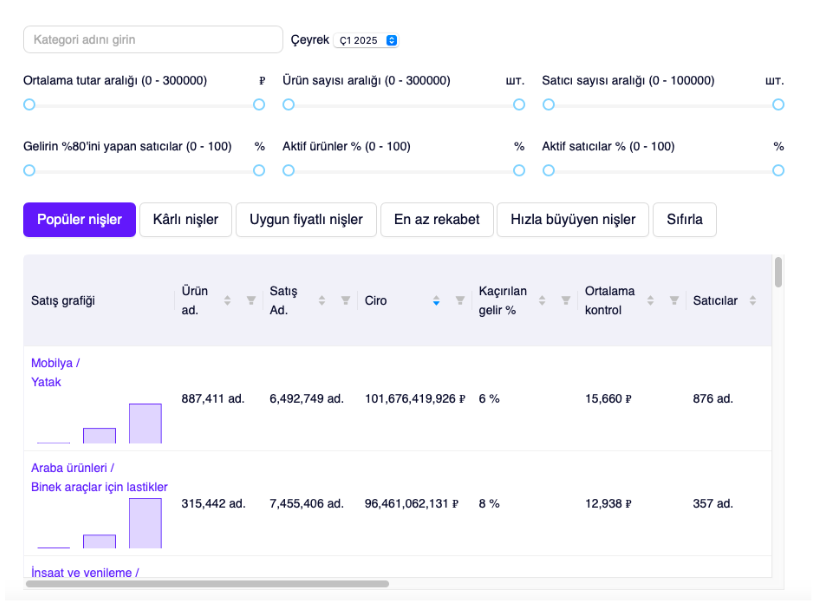Screen dimensions: 816x606
Task: Click filter icon in Ürün ad. column
Action: click(251, 300)
